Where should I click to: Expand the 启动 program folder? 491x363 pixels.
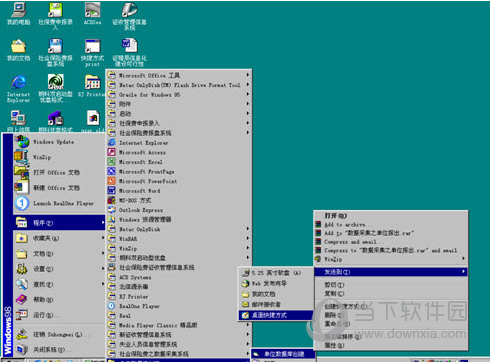coord(179,114)
